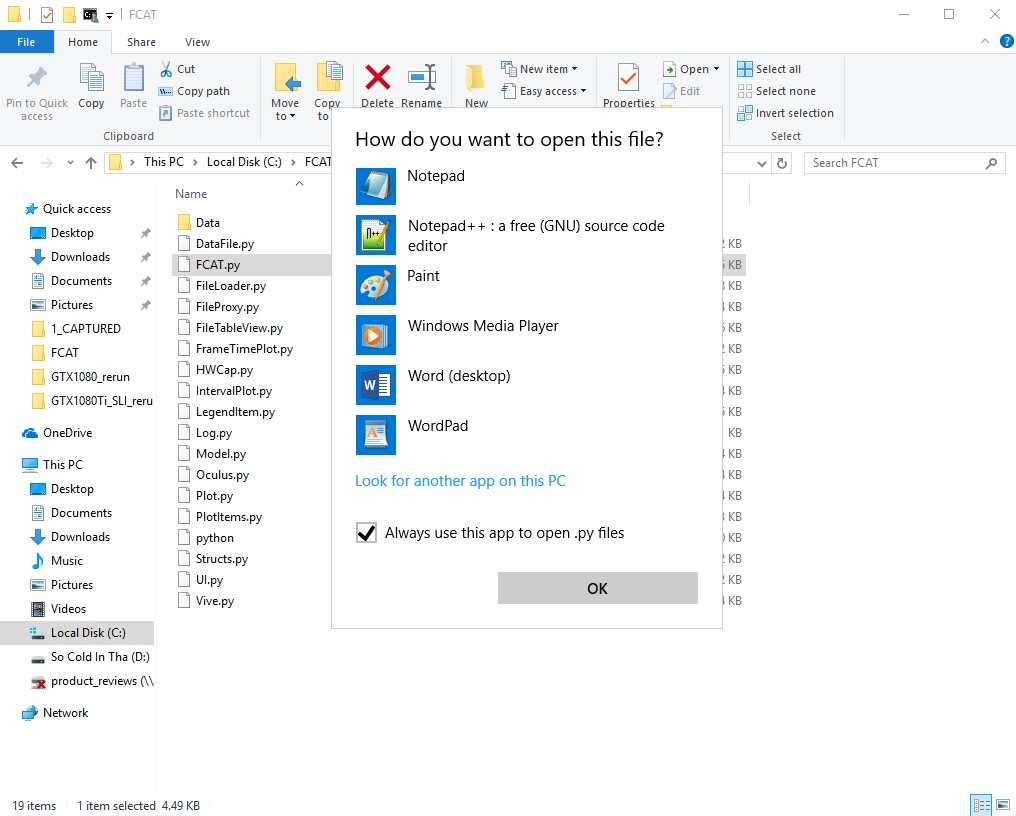
Task: Click the Rename icon in ribbon
Action: coord(421,78)
